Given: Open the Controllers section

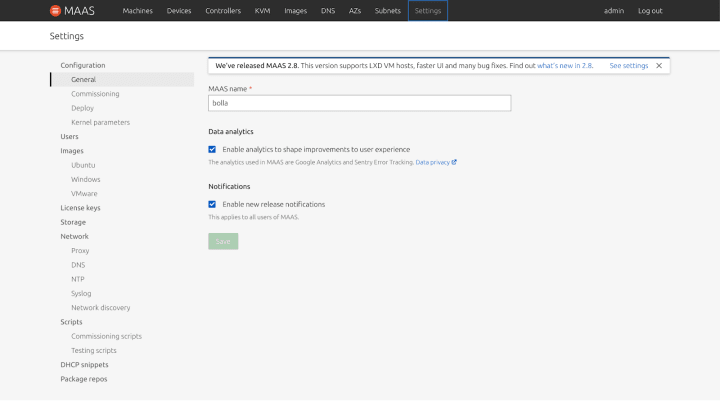Looking at the screenshot, I should click(223, 11).
